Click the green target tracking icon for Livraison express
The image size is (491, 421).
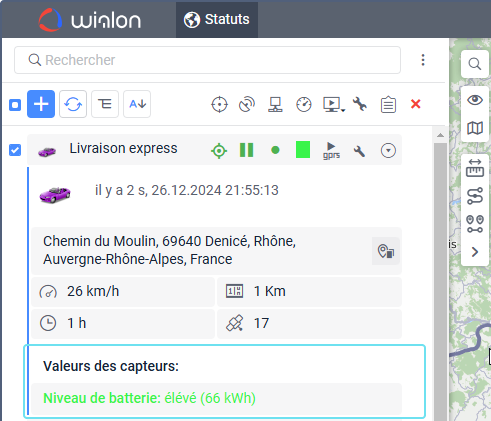coord(219,151)
